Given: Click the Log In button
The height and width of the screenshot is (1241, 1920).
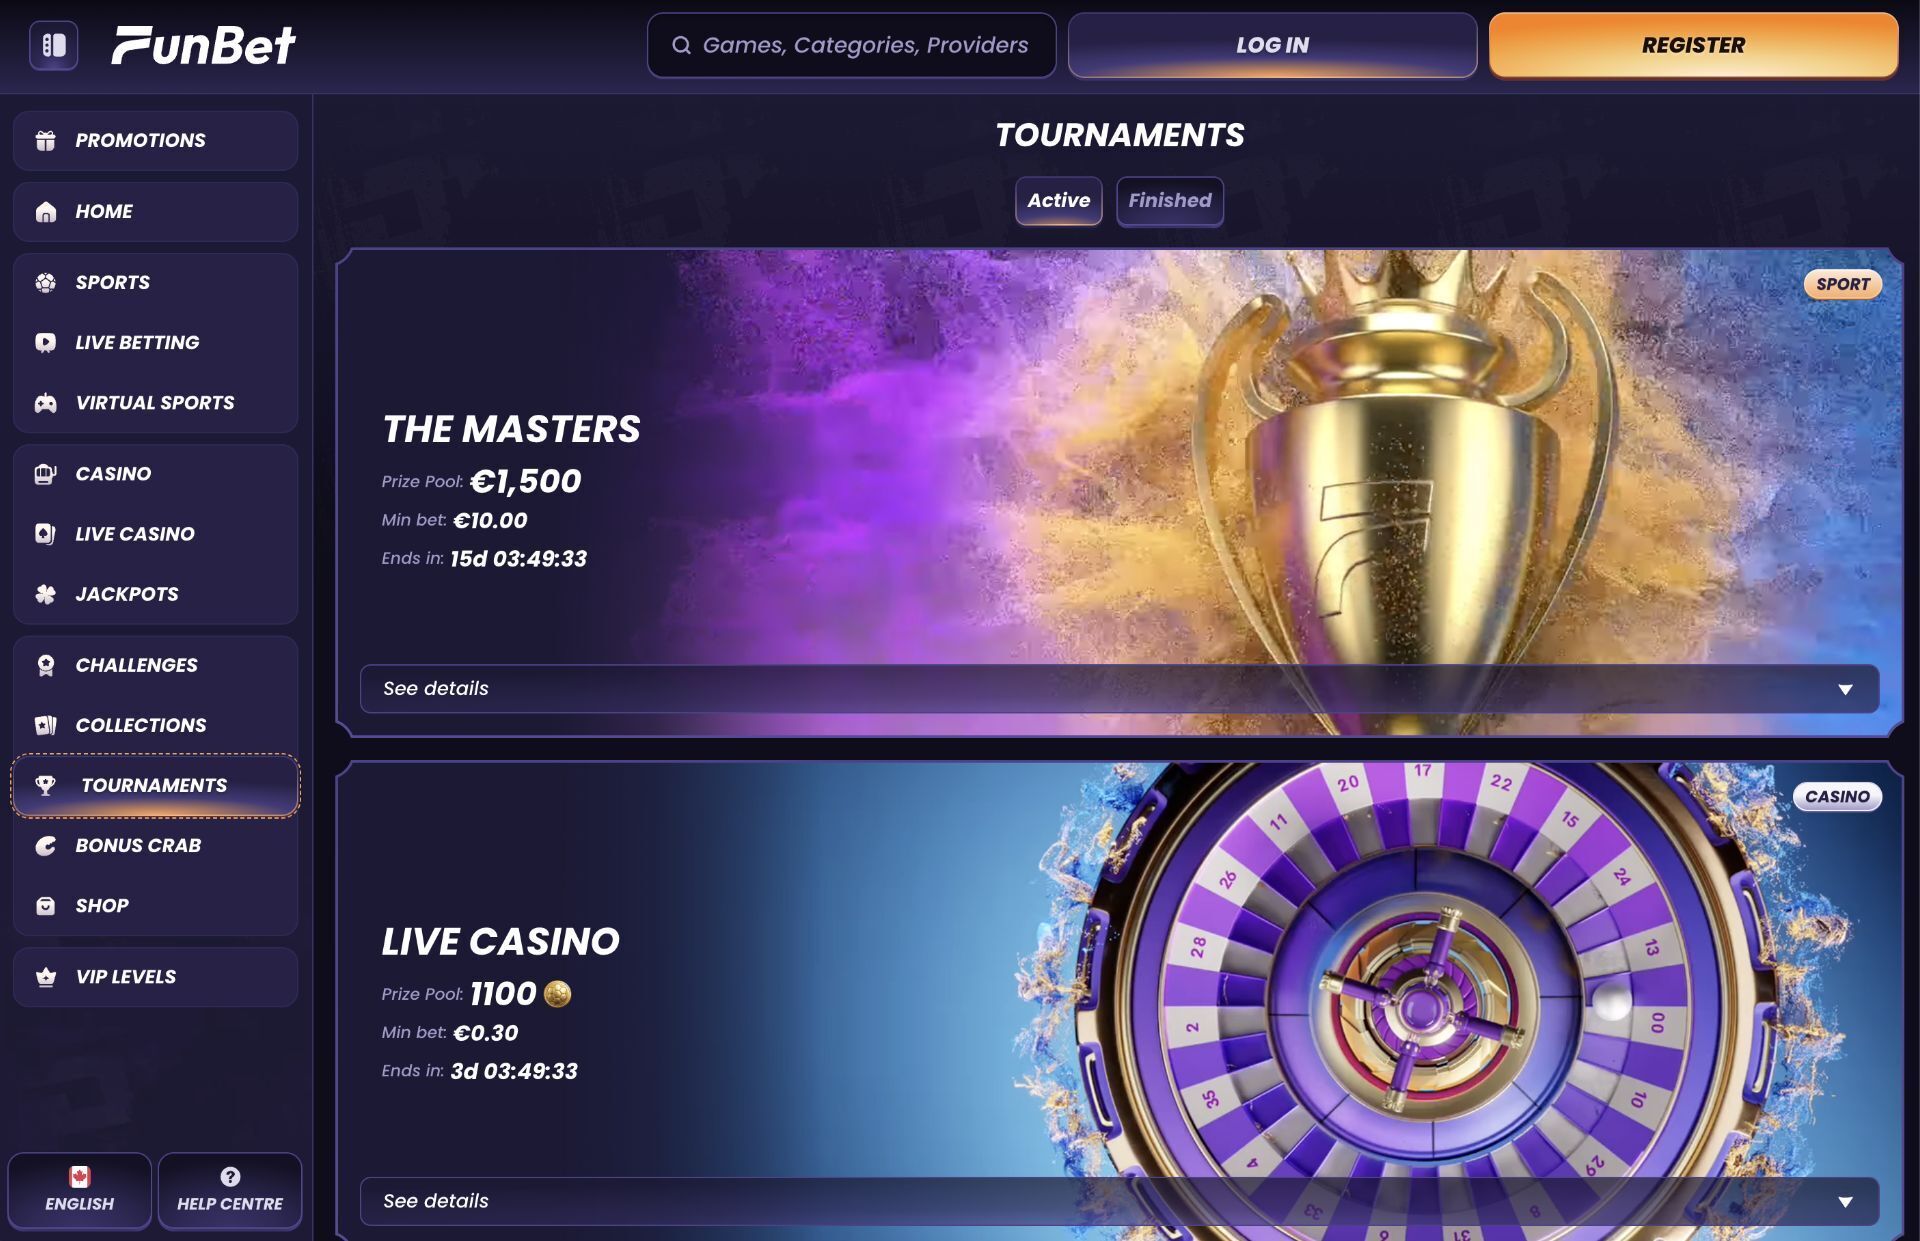Looking at the screenshot, I should (1272, 45).
